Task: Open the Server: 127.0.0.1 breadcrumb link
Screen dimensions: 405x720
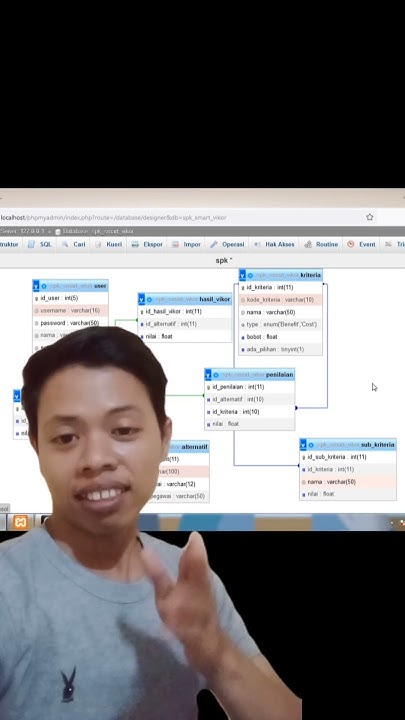Action: [22, 231]
